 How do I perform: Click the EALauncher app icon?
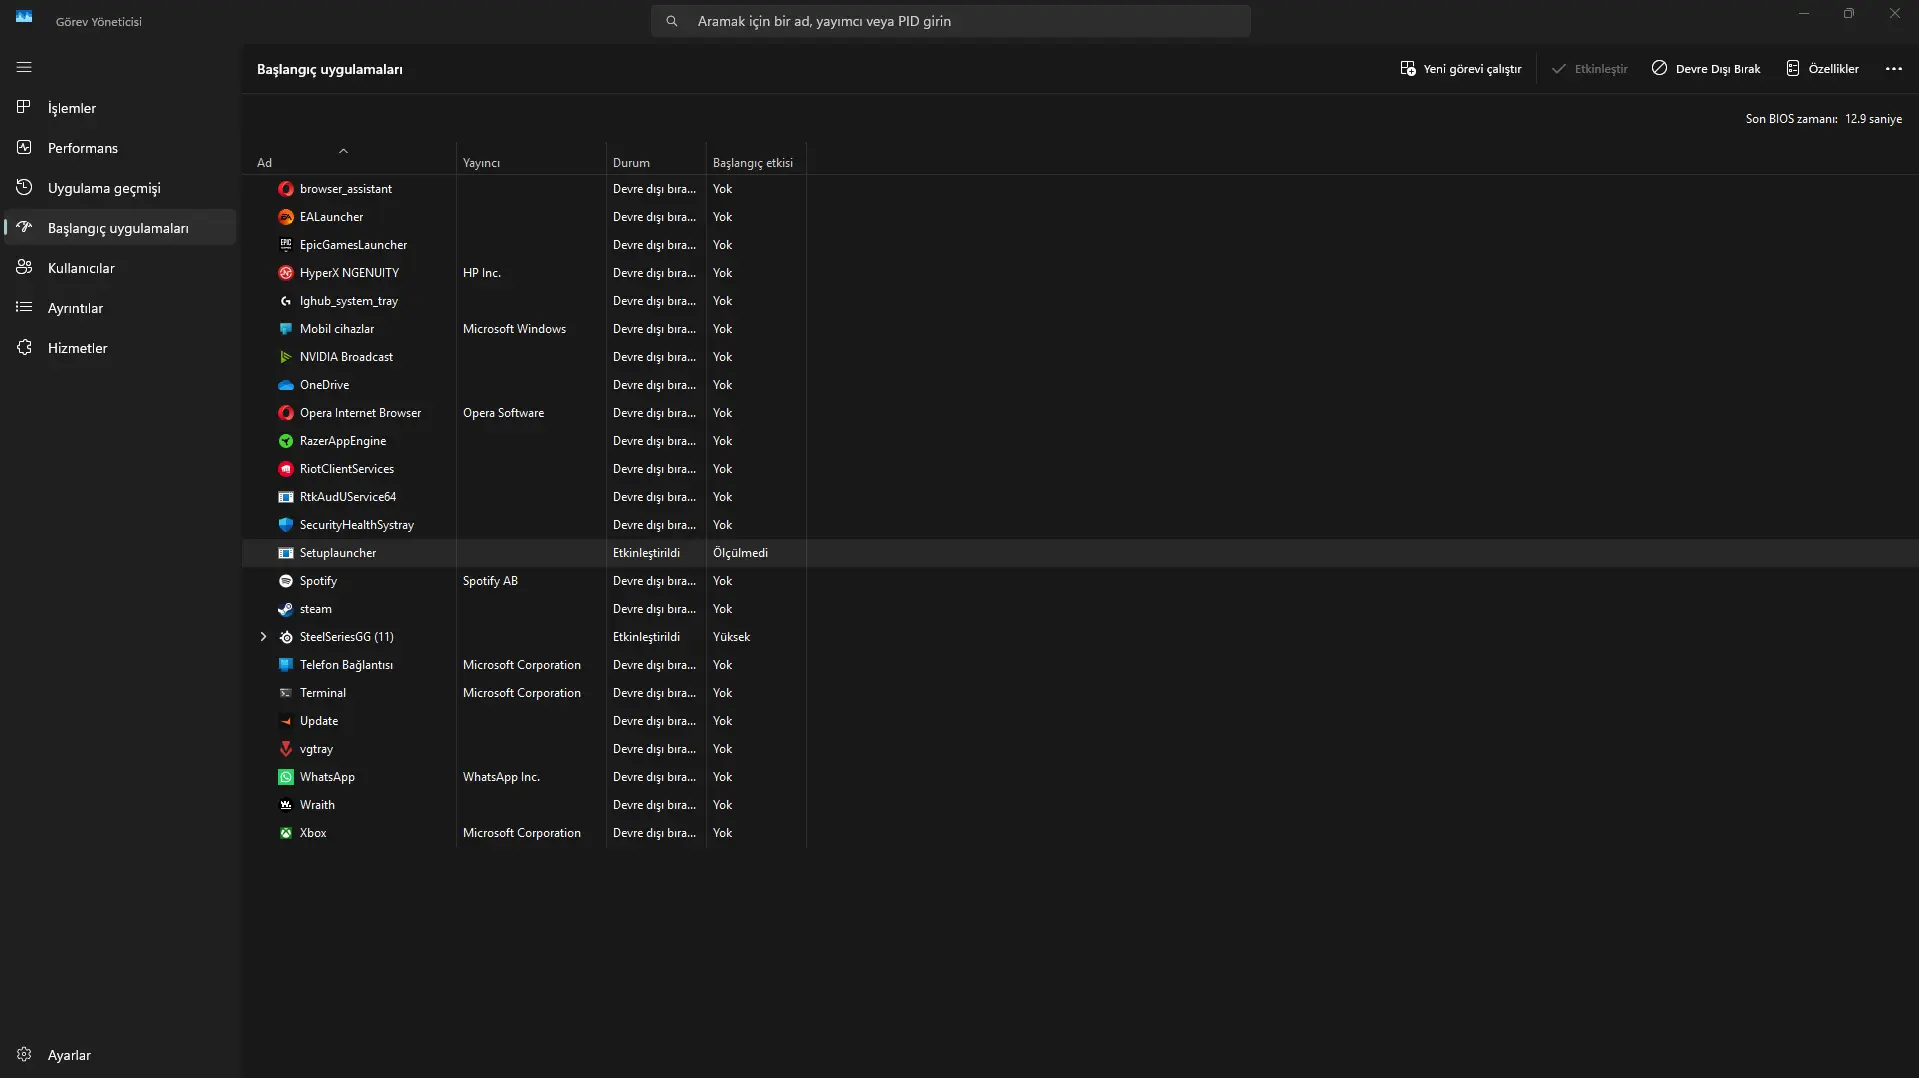(286, 217)
